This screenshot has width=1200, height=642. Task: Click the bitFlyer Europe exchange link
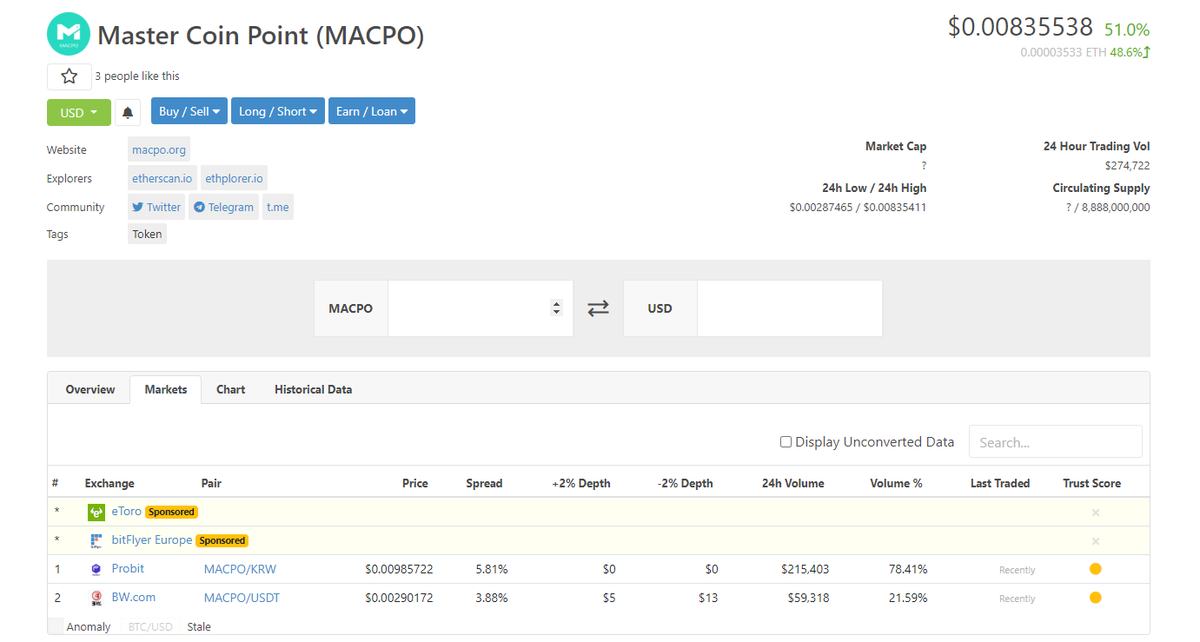(x=151, y=540)
